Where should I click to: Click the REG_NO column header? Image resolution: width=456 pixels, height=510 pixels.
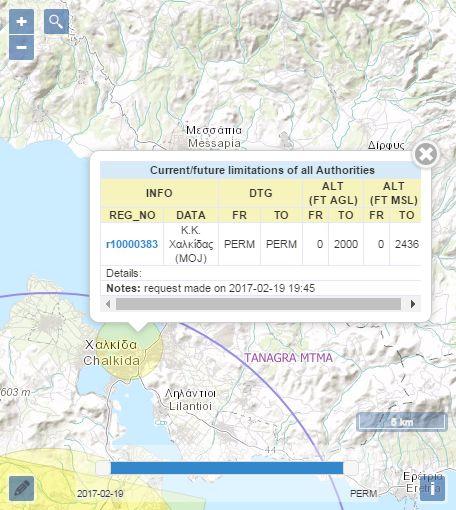tap(132, 215)
